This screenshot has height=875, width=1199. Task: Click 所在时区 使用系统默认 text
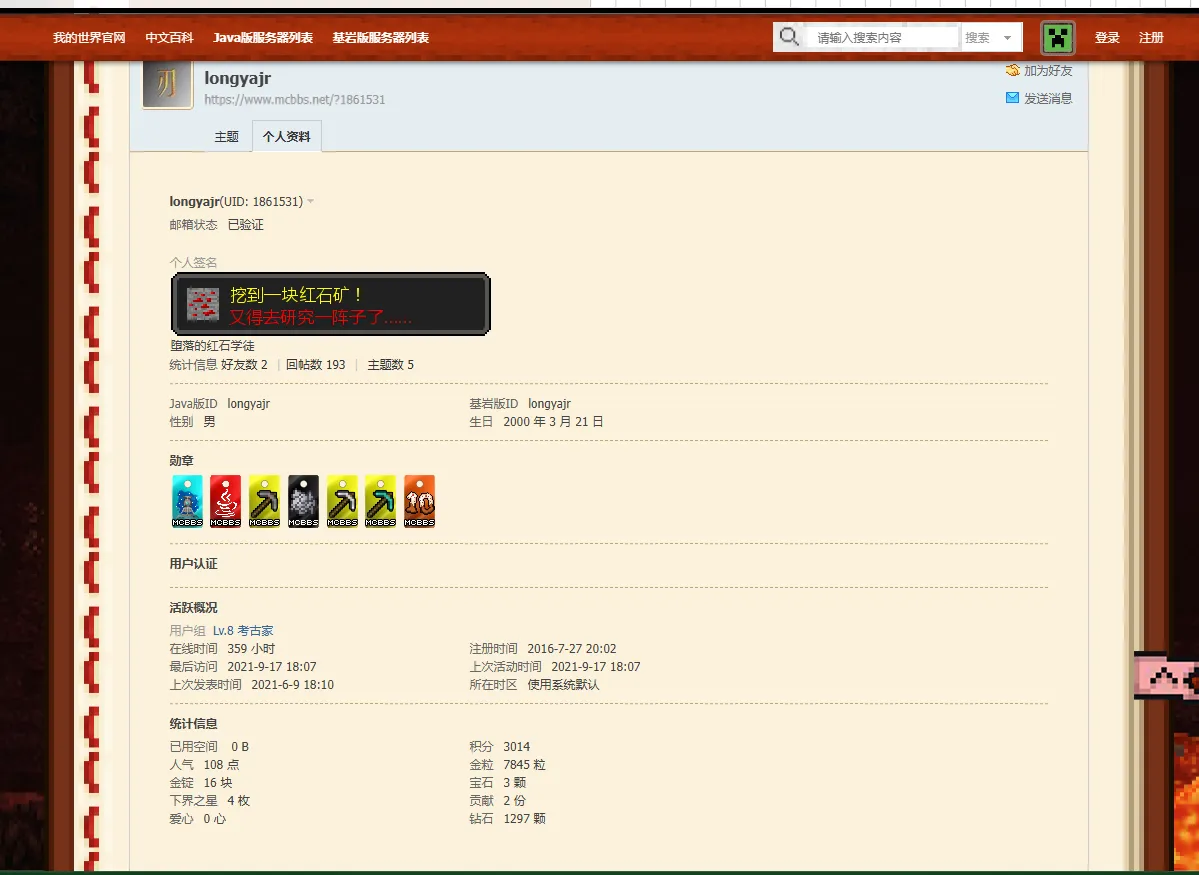point(535,685)
